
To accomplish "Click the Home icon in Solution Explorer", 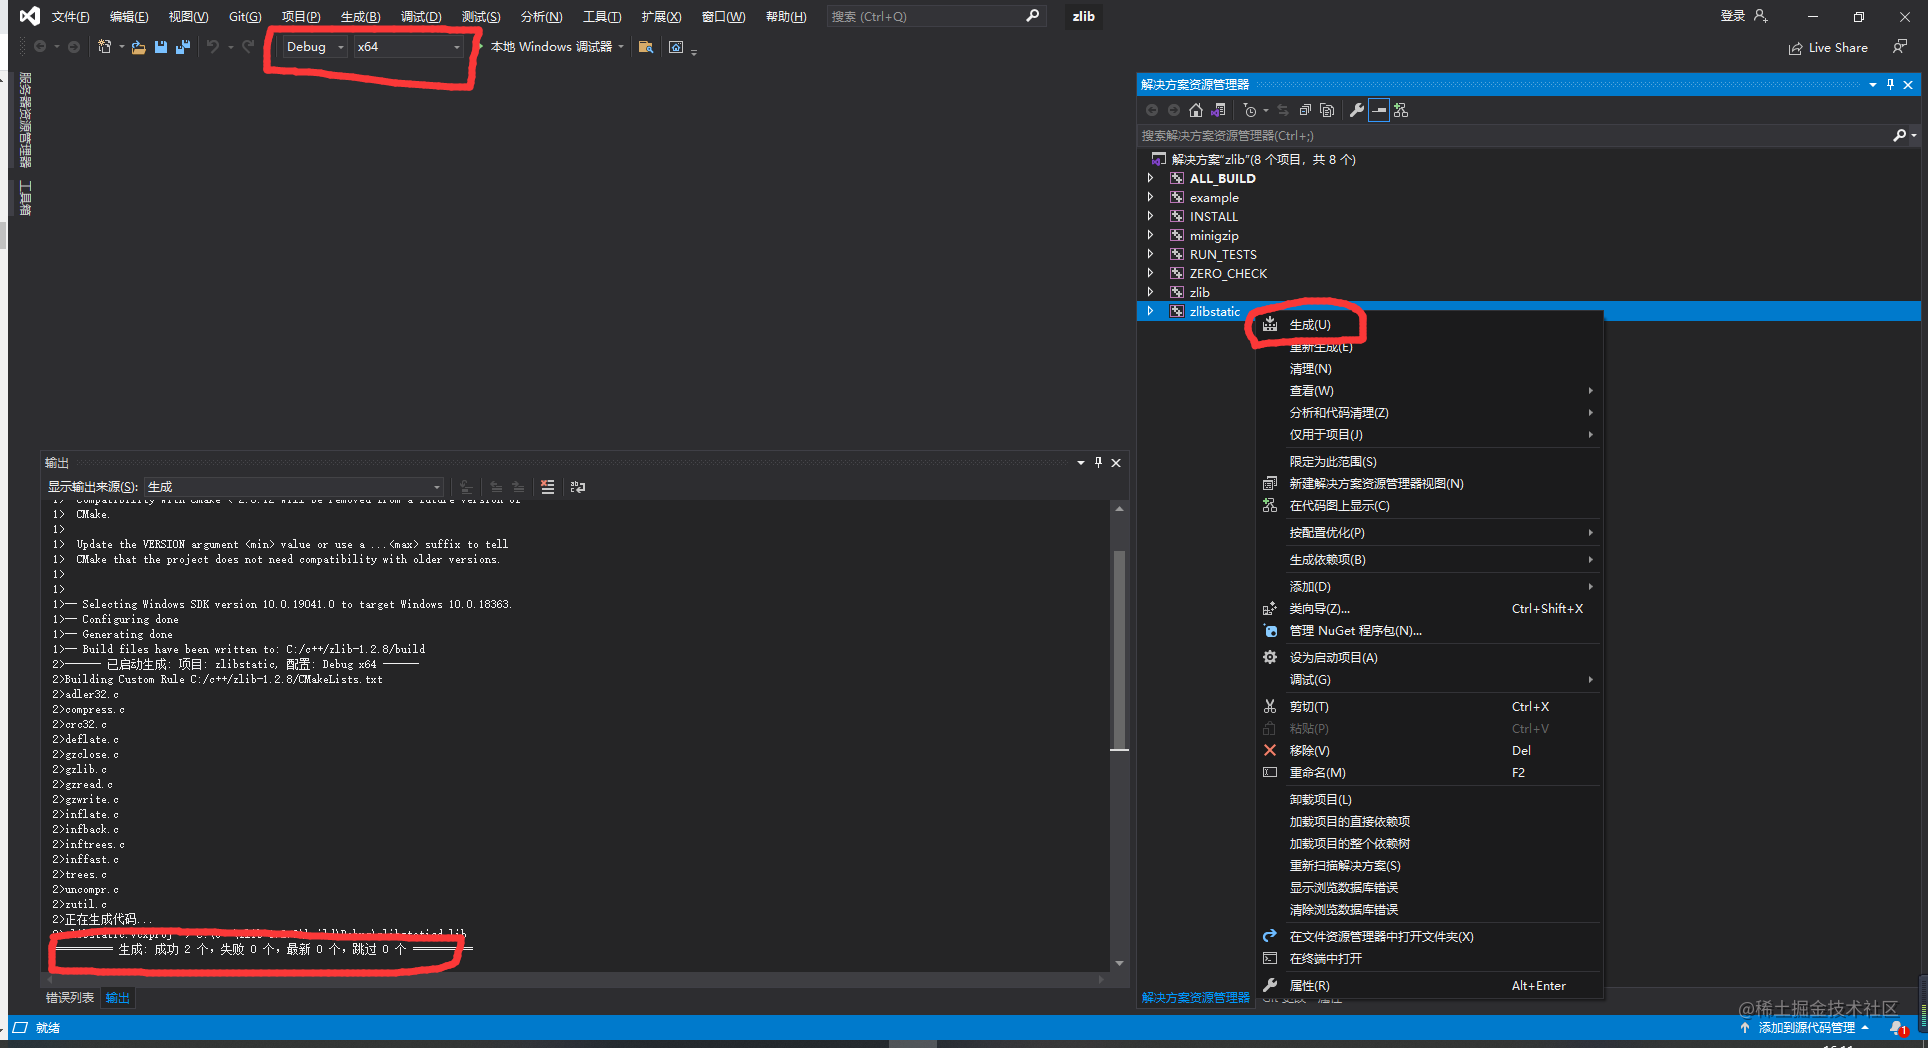I will 1196,110.
